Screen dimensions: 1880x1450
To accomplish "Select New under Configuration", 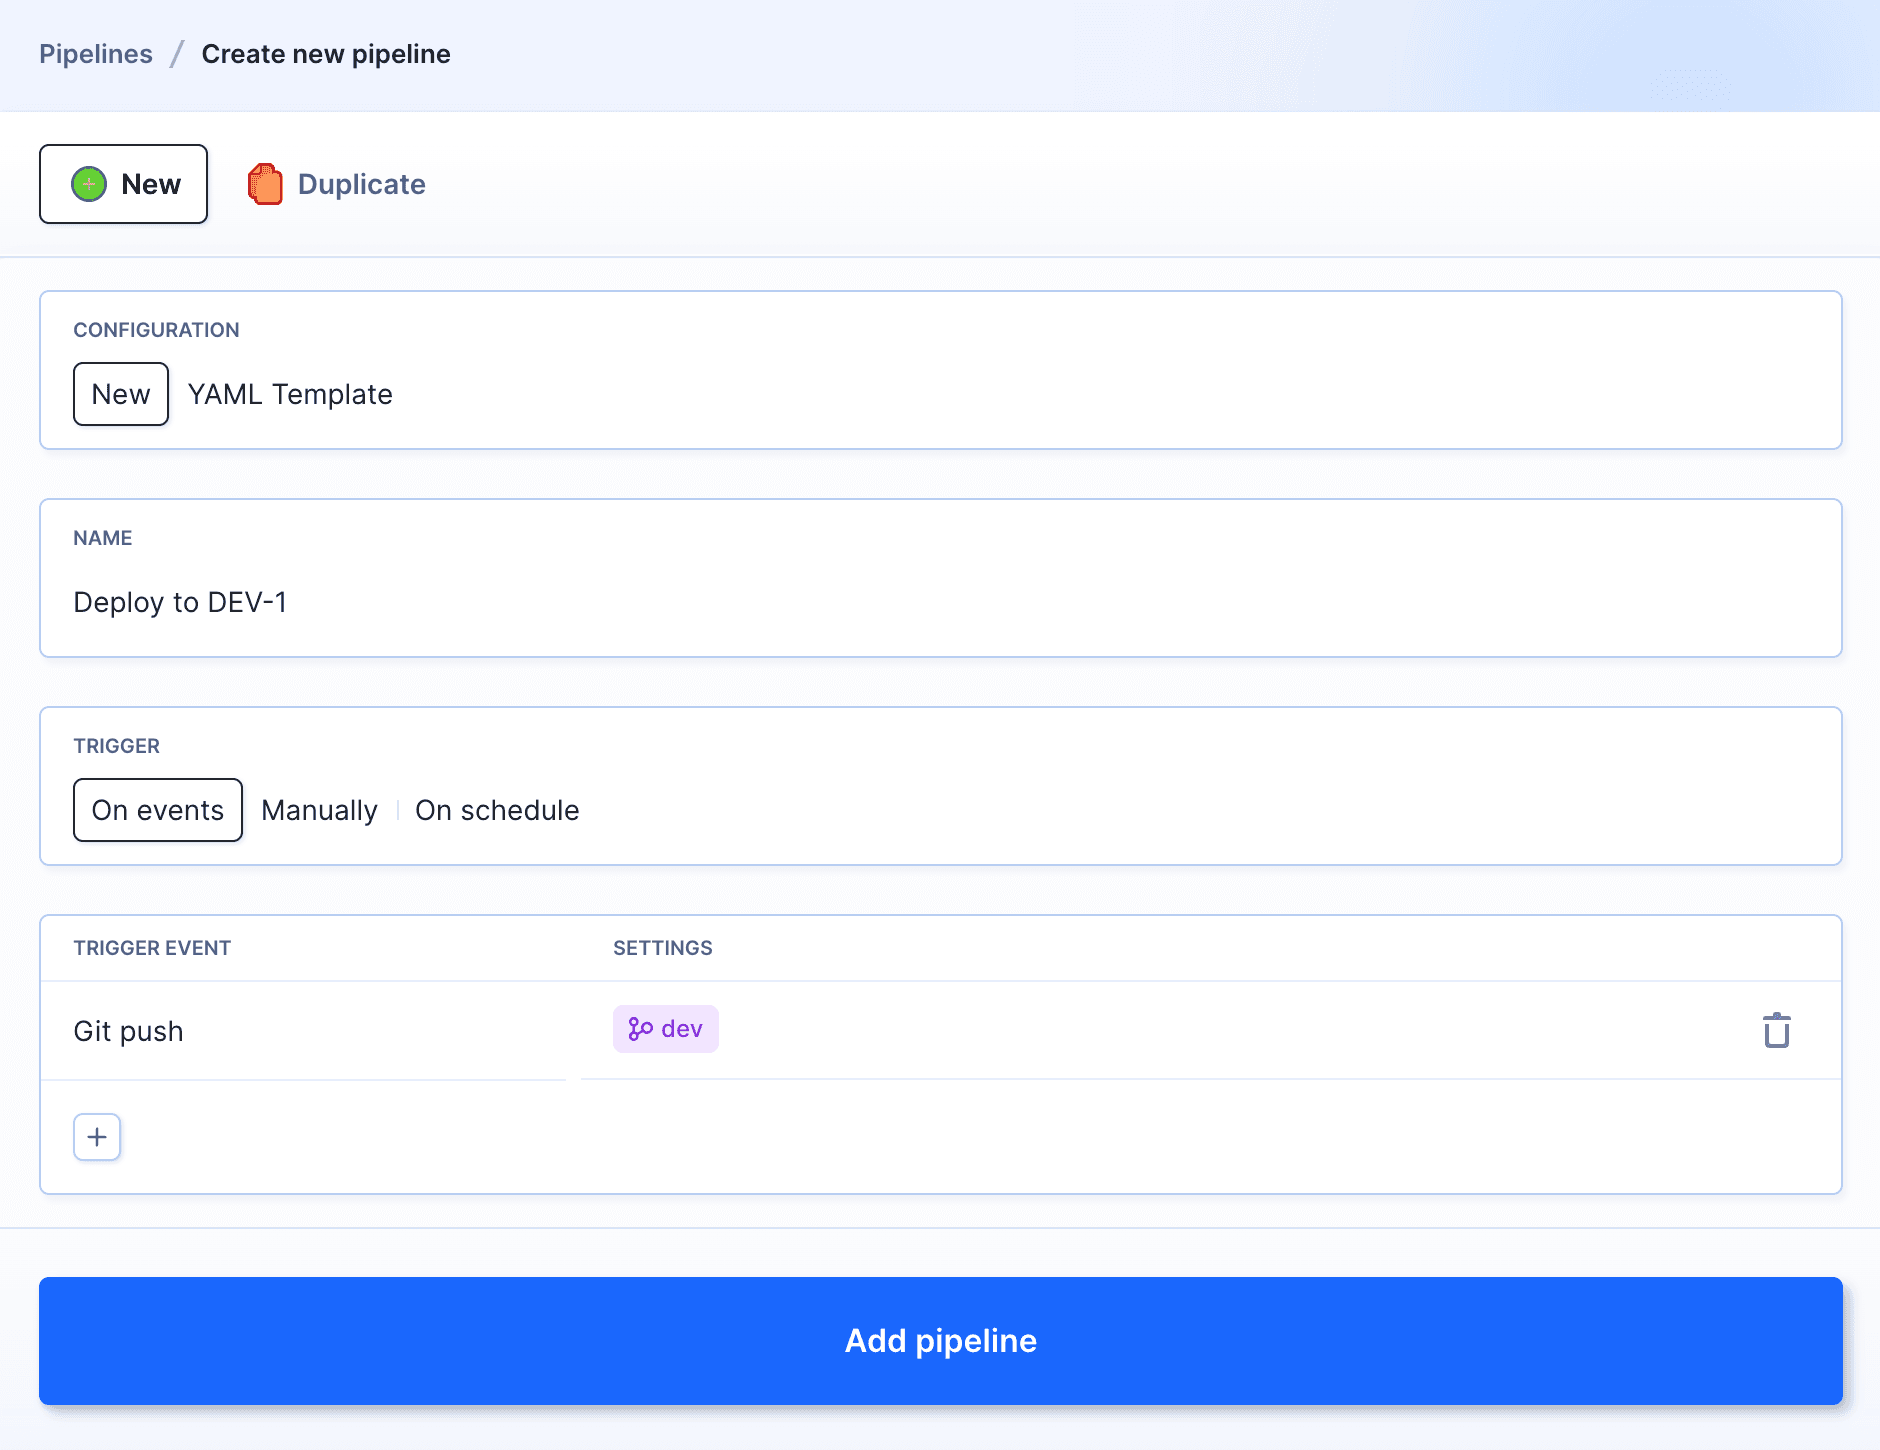I will coord(121,394).
